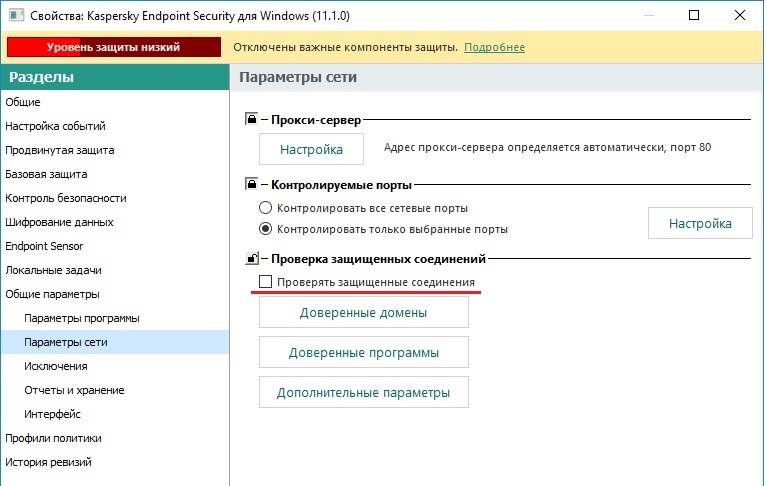Open the Продвинутая защита section
767x486 pixels.
[59, 150]
